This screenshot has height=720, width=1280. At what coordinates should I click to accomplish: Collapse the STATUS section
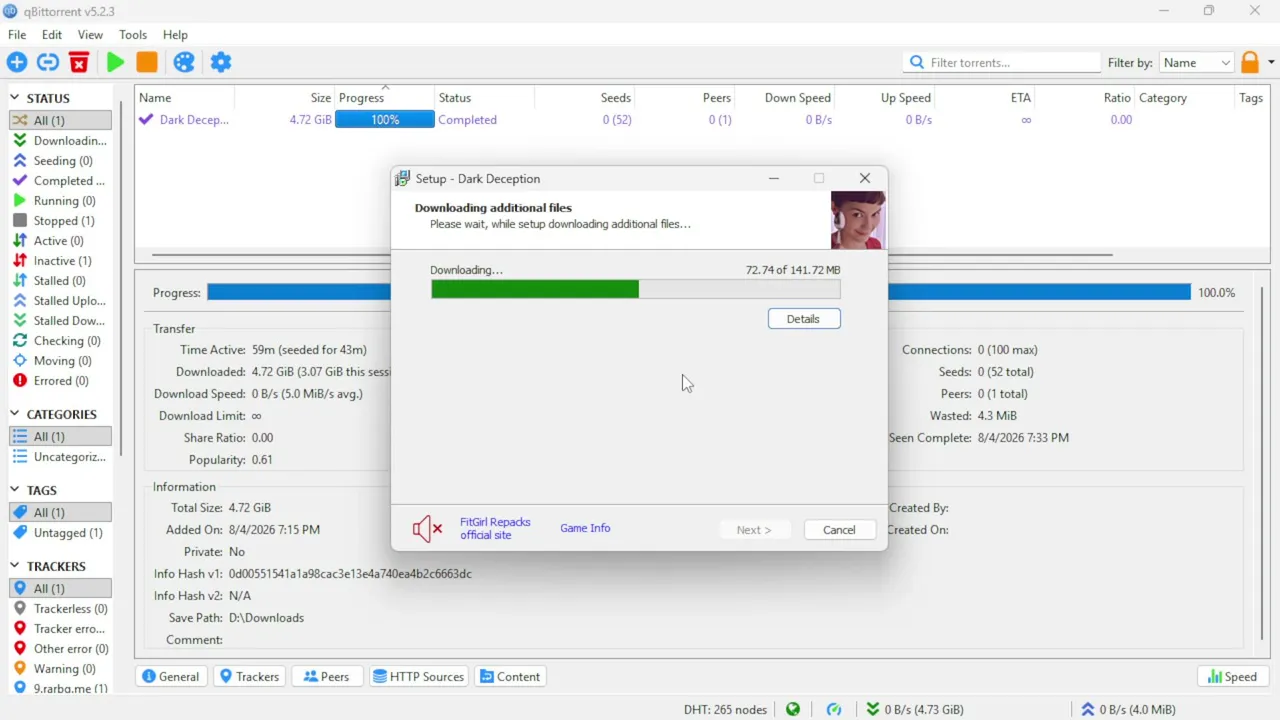pos(15,98)
